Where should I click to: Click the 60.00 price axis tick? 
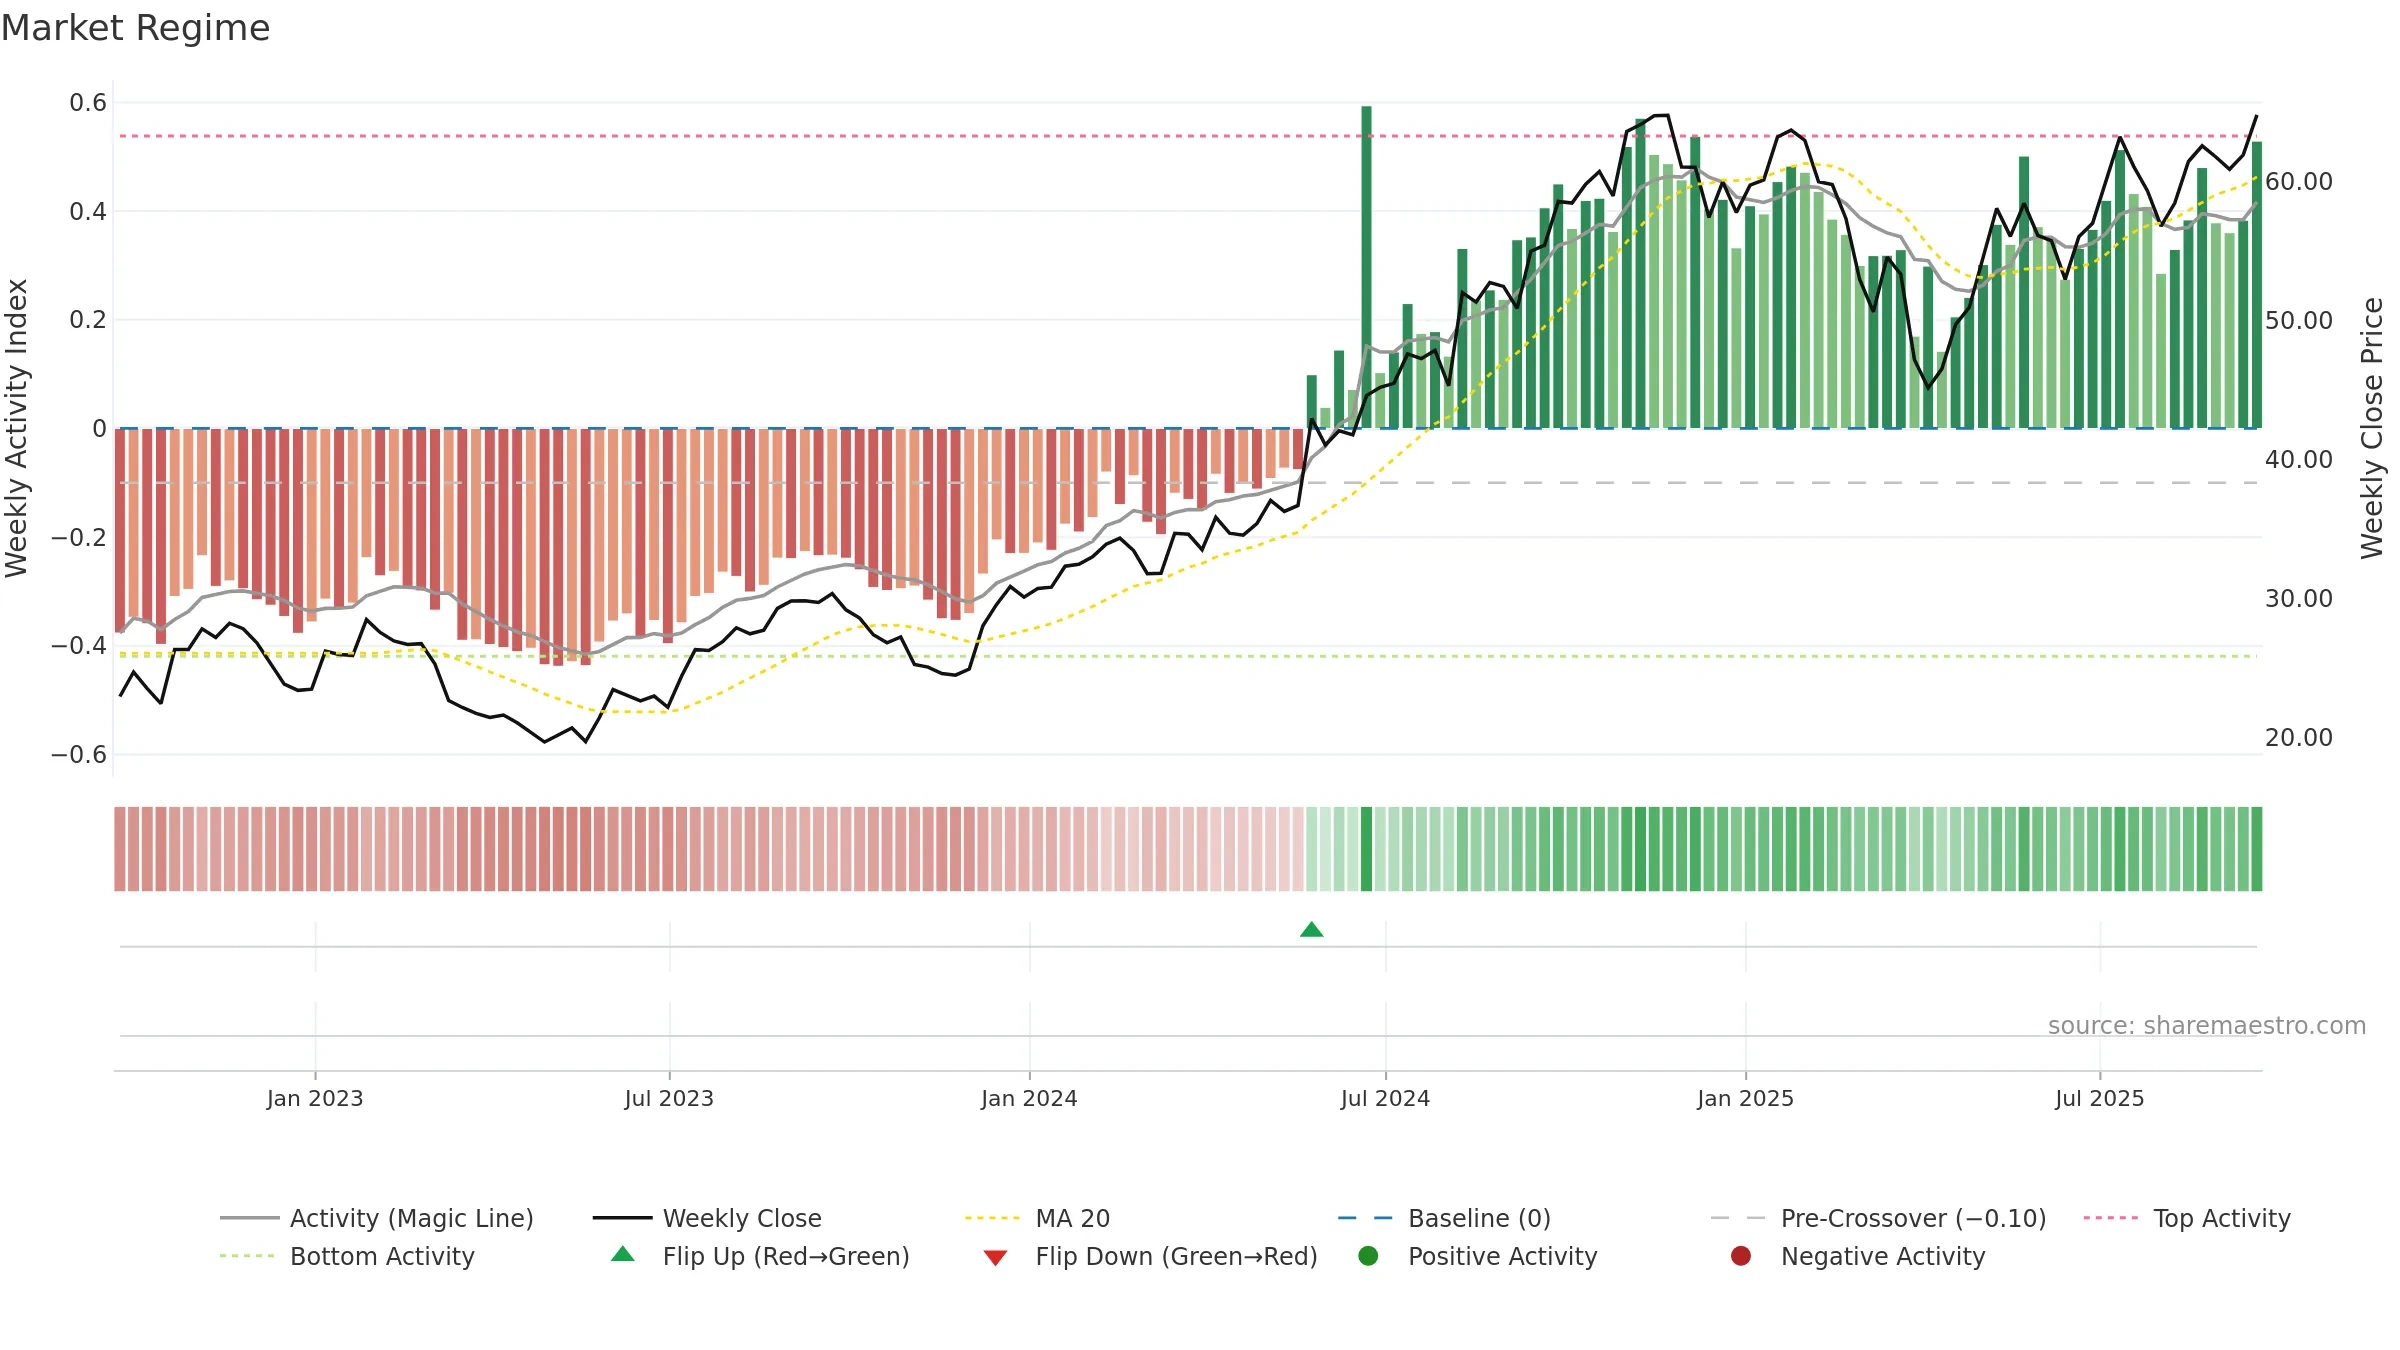(x=2299, y=182)
